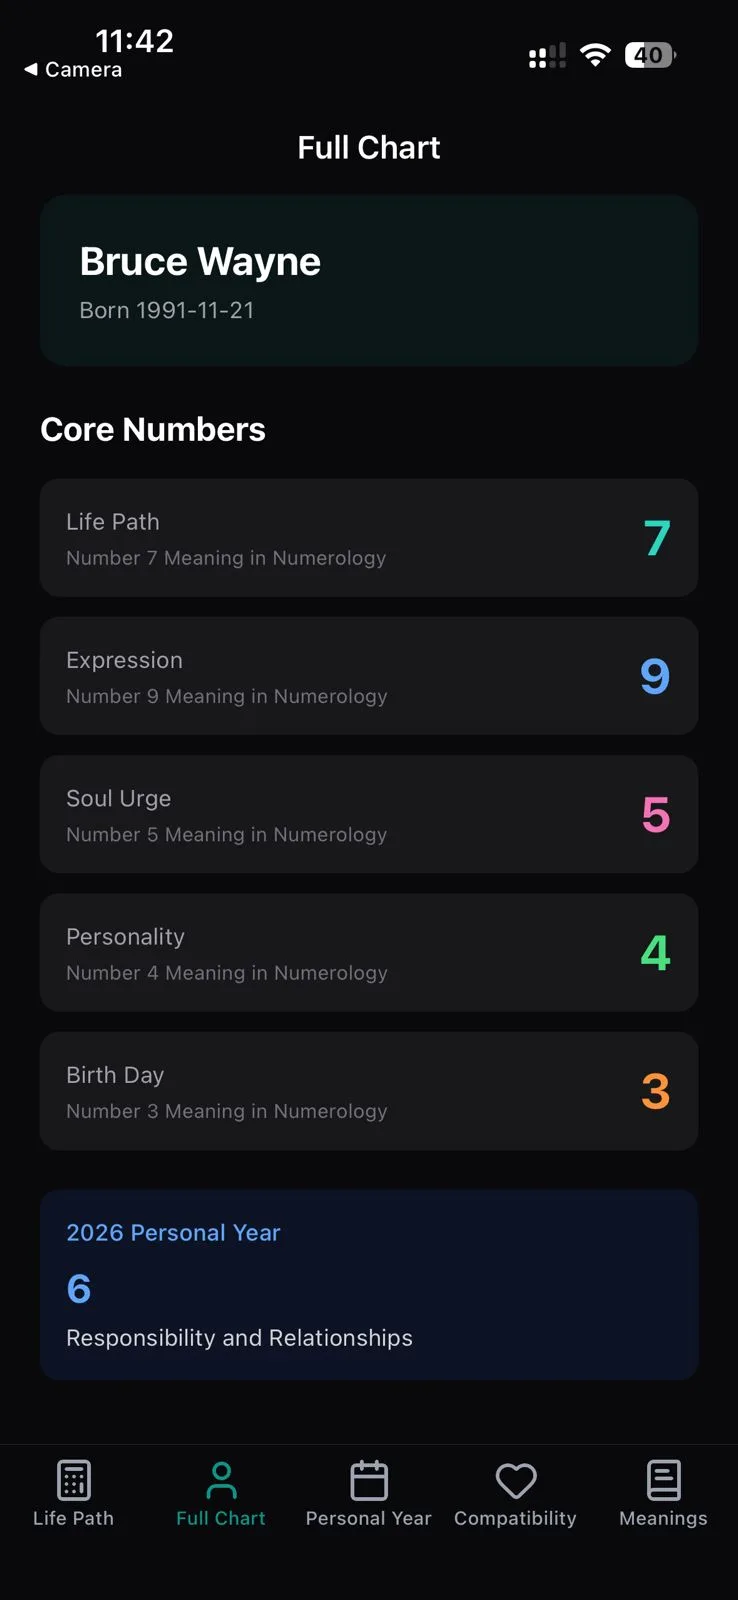Tap the battery indicator showing 40
The image size is (738, 1600).
click(x=649, y=55)
